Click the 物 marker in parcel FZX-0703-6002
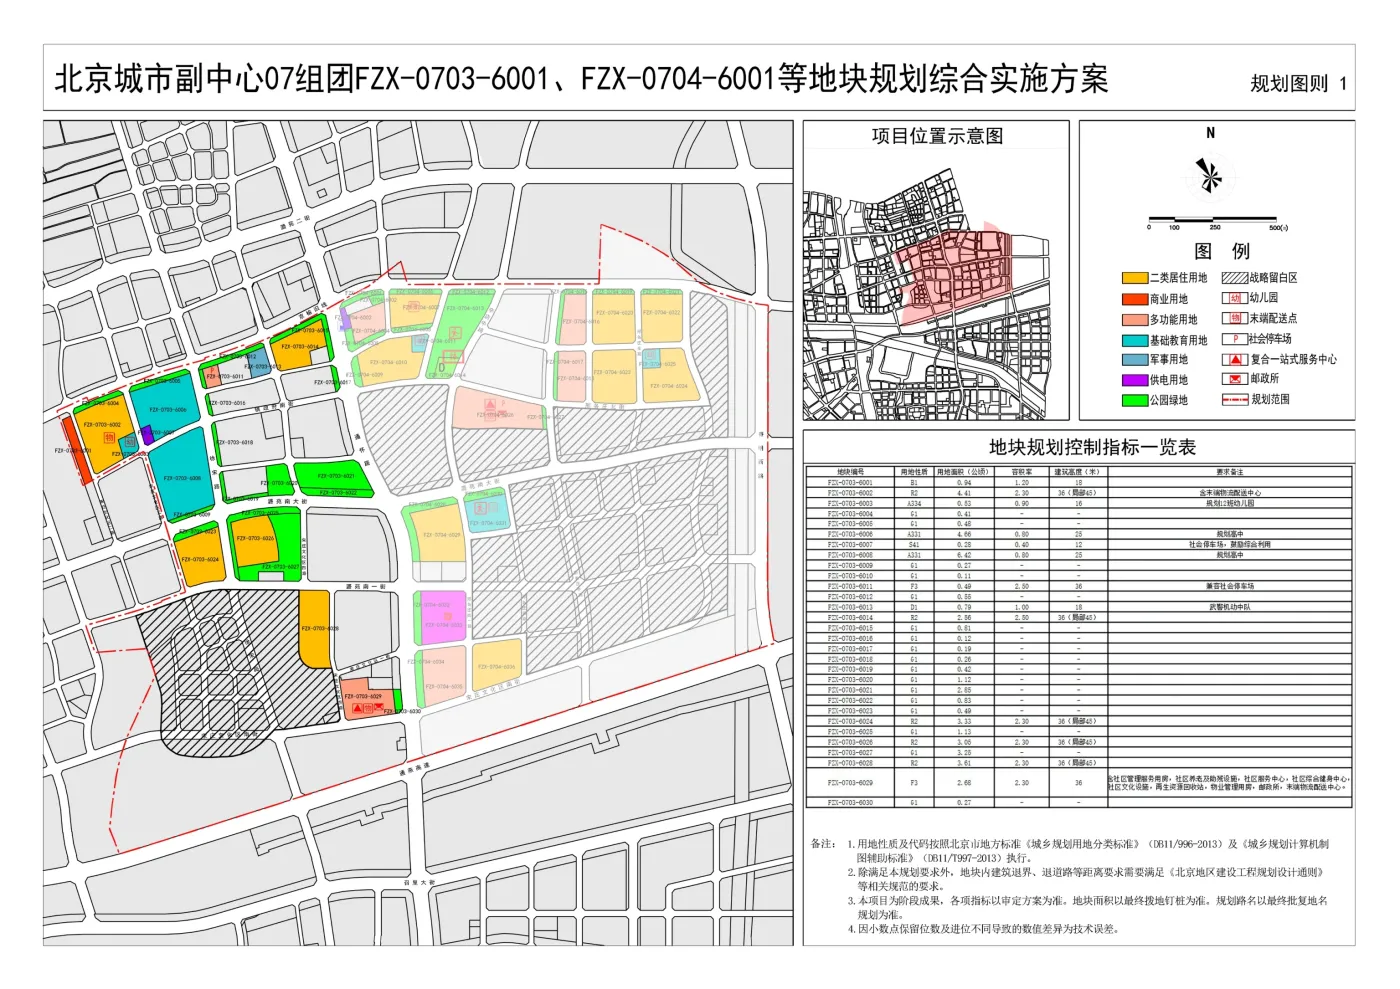Image resolution: width=1400 pixels, height=989 pixels. pyautogui.click(x=109, y=438)
